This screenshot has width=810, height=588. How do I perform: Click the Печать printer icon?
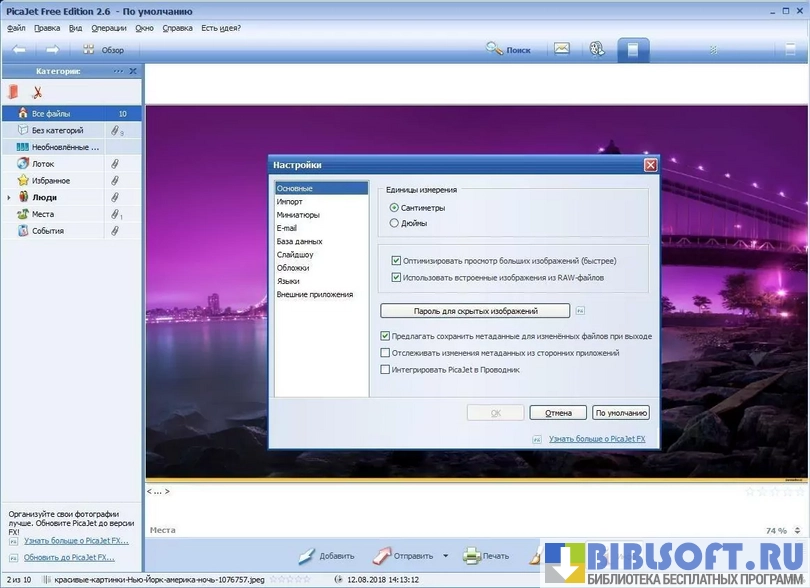click(x=472, y=556)
